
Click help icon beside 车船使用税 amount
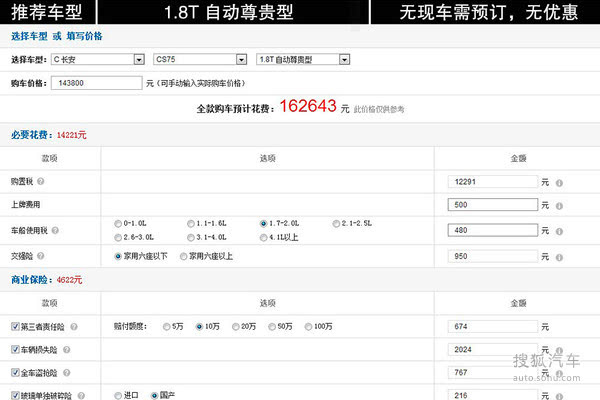pos(559,230)
